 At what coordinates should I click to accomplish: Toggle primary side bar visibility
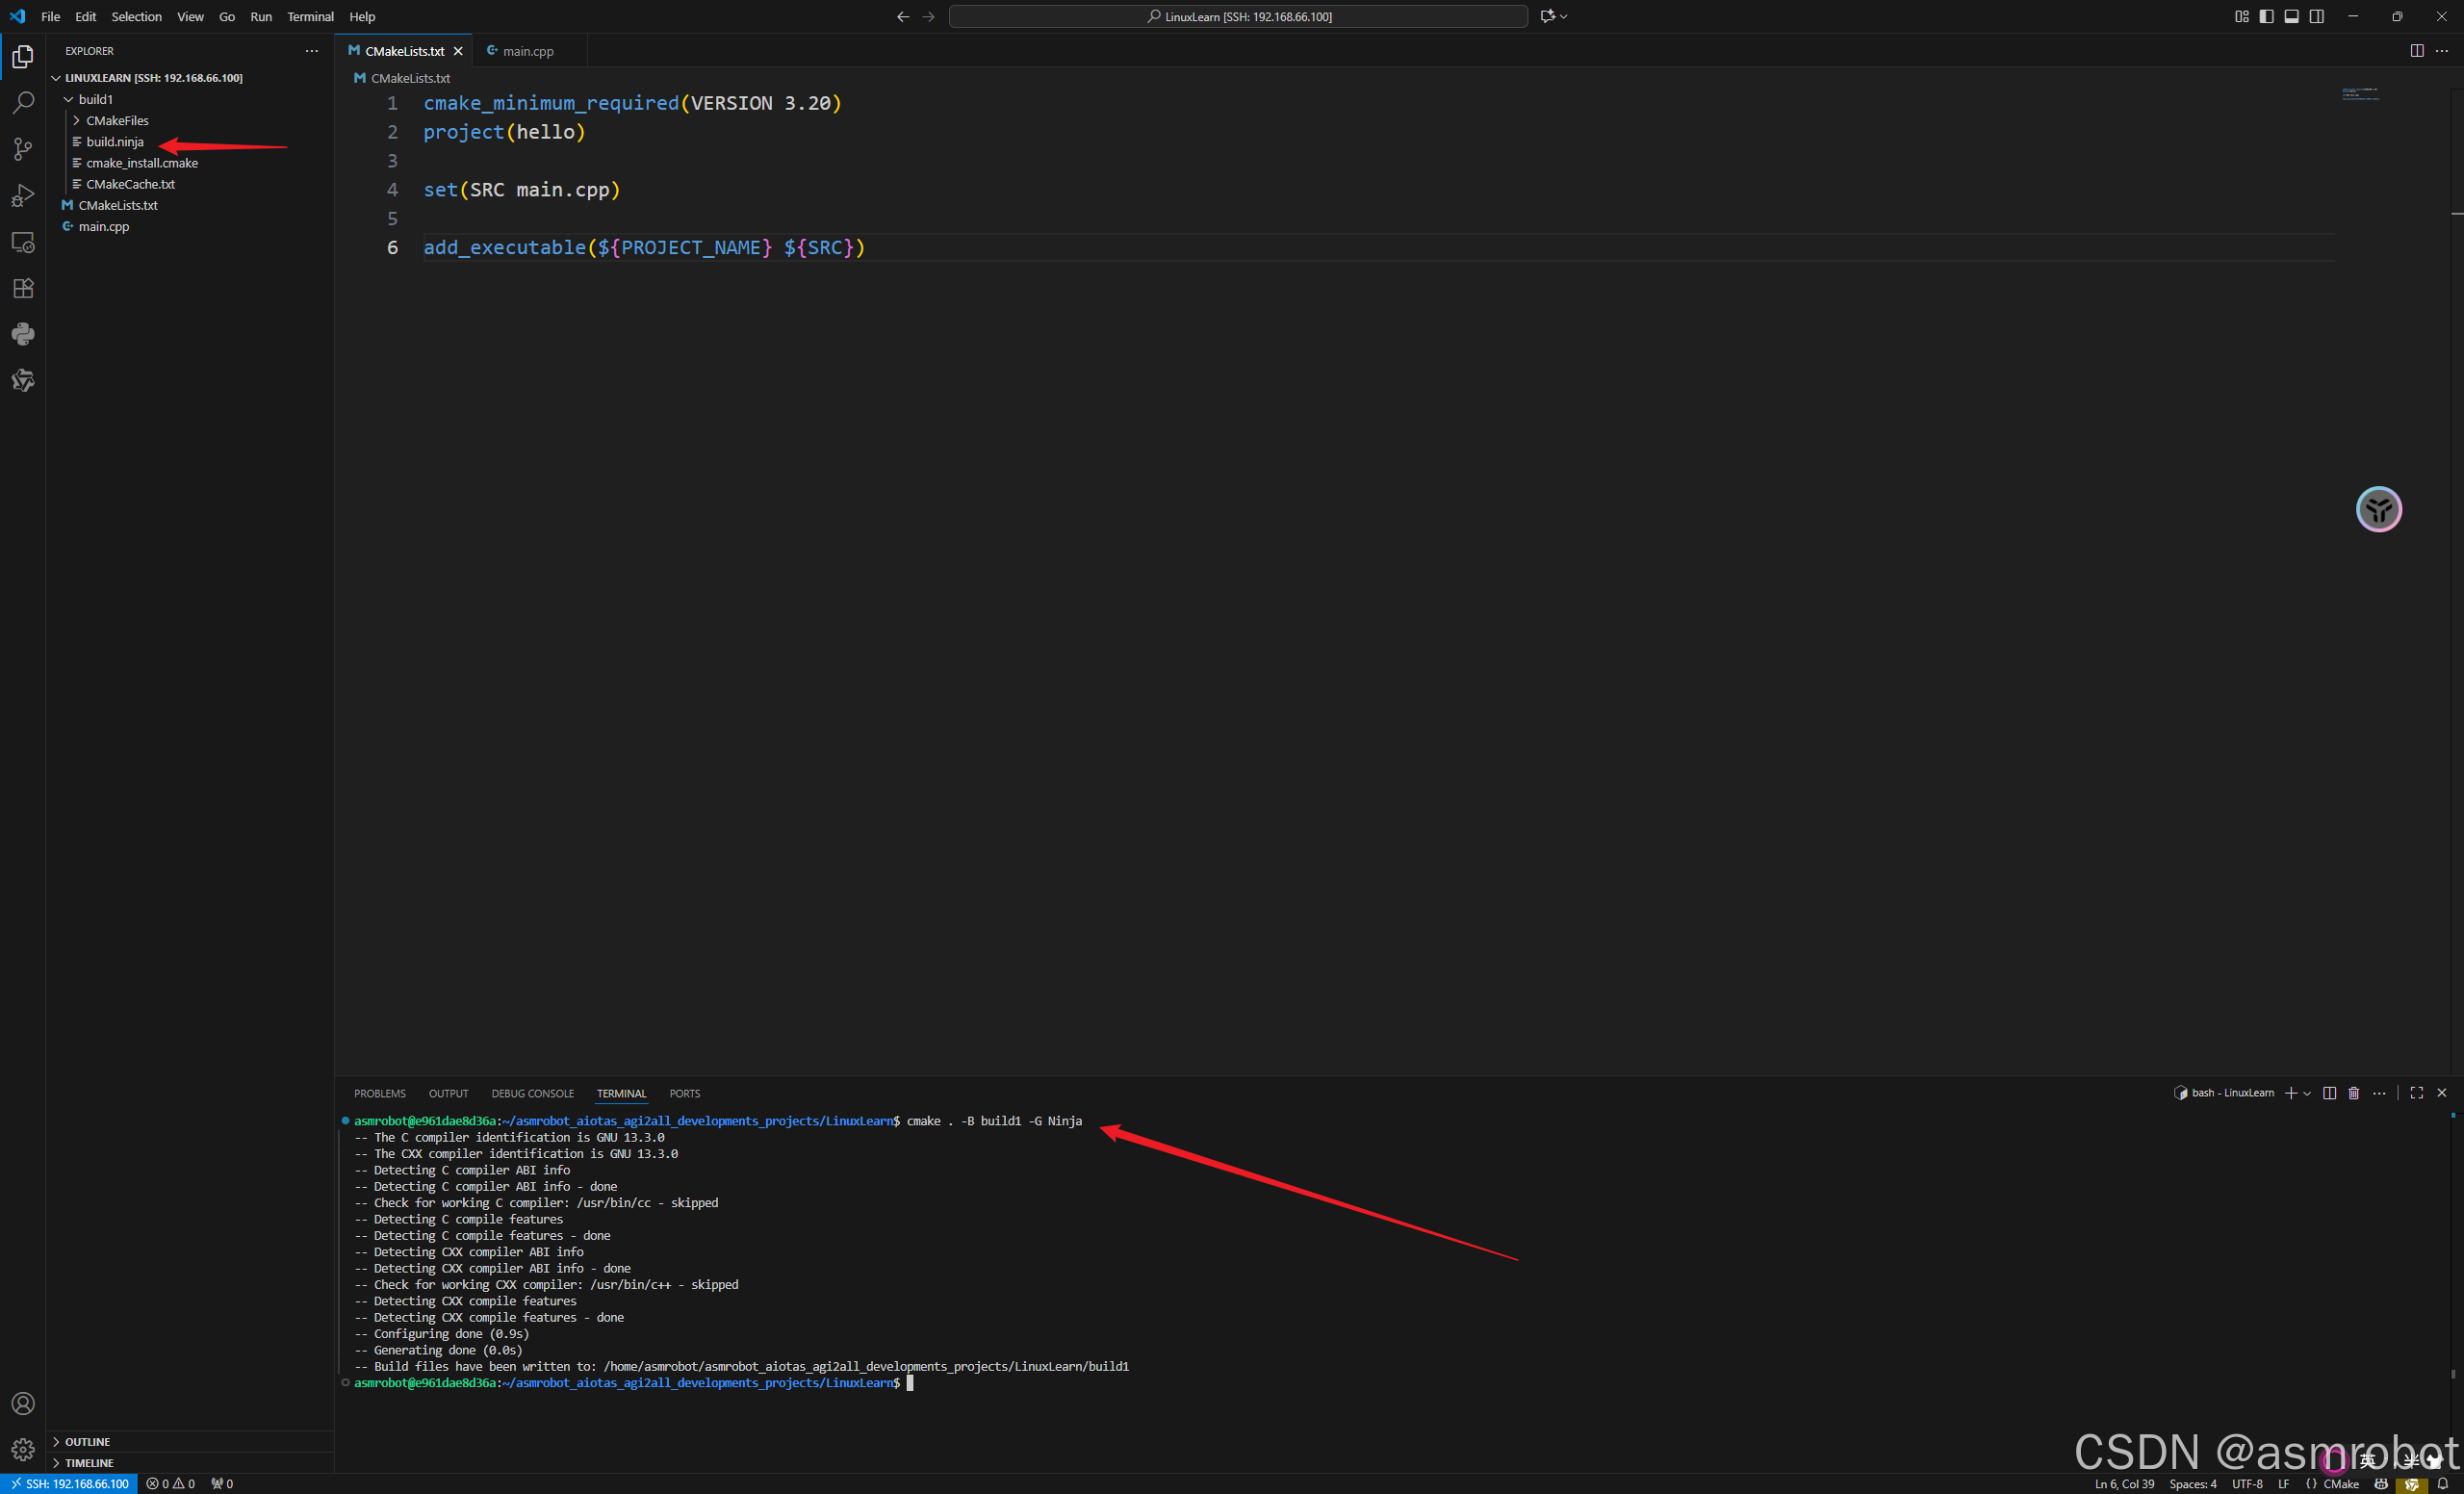pyautogui.click(x=2266, y=16)
